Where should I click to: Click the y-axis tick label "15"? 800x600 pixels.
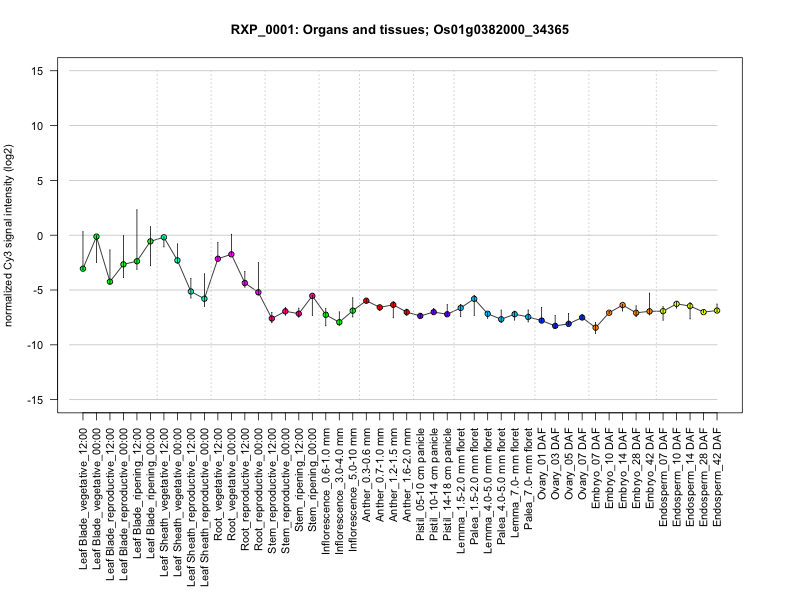coord(37,71)
